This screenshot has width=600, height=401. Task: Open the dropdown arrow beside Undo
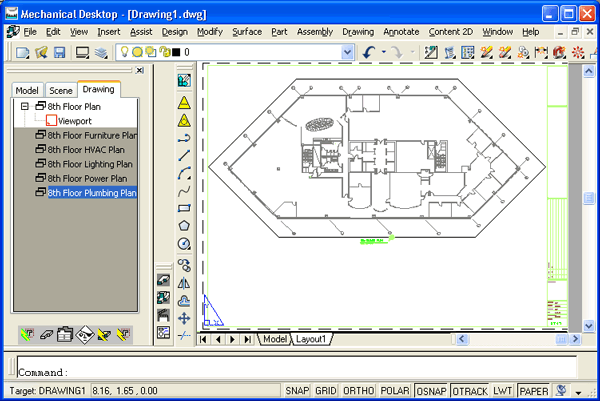pos(385,52)
